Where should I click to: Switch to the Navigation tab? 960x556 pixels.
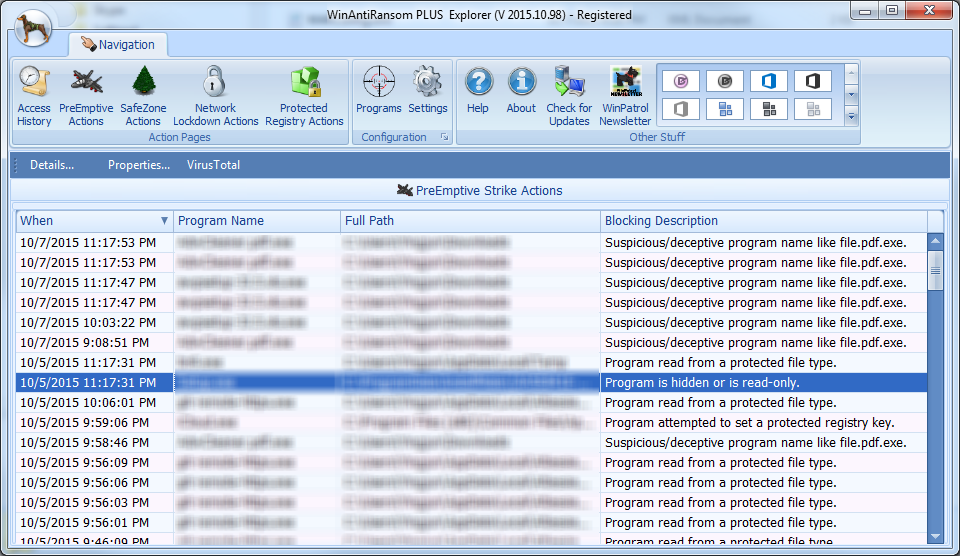click(118, 45)
